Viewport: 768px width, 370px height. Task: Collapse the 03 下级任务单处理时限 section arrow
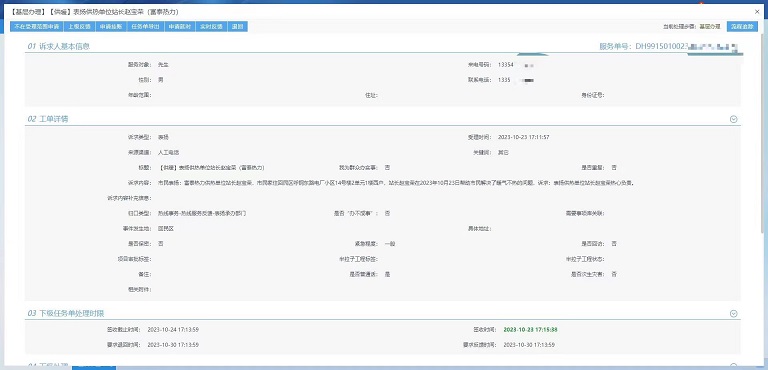733,314
